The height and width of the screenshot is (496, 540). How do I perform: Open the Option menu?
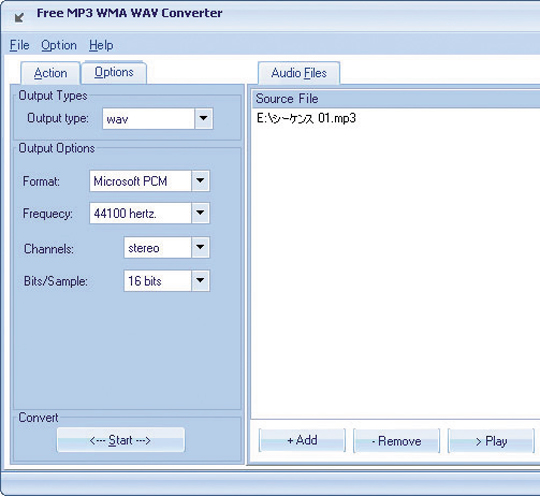59,45
